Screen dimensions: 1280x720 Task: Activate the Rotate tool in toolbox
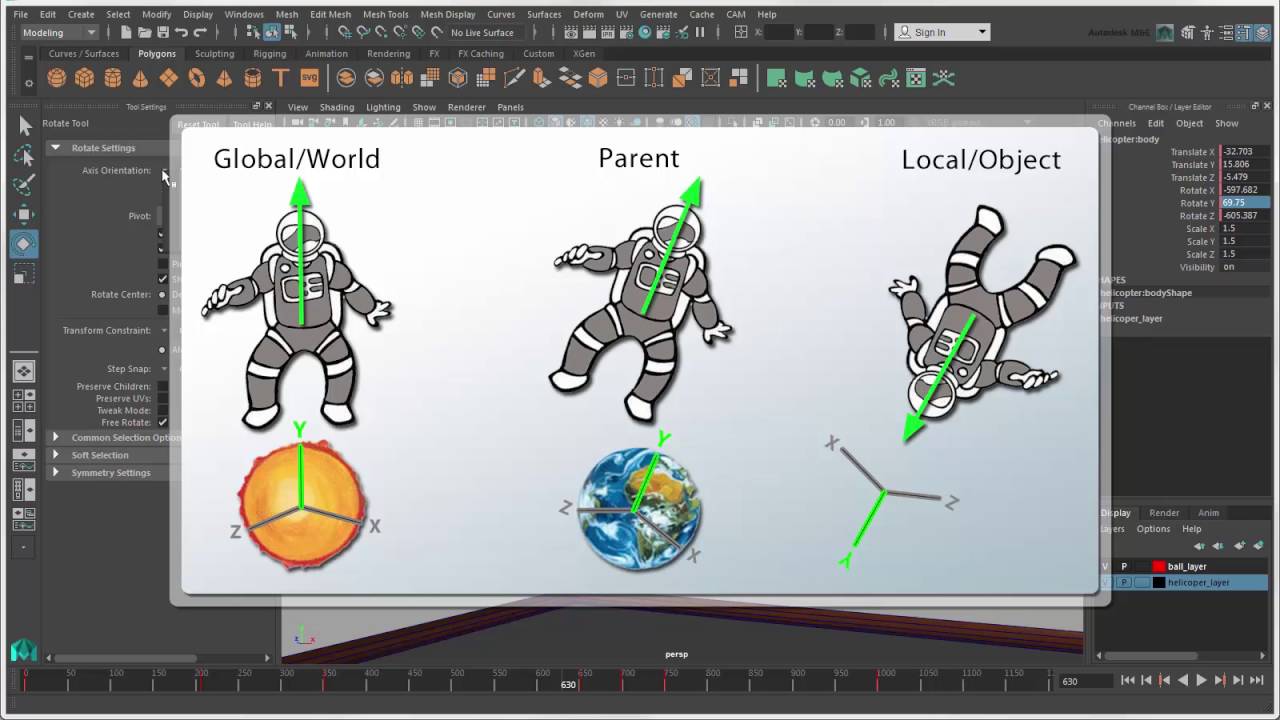25,244
